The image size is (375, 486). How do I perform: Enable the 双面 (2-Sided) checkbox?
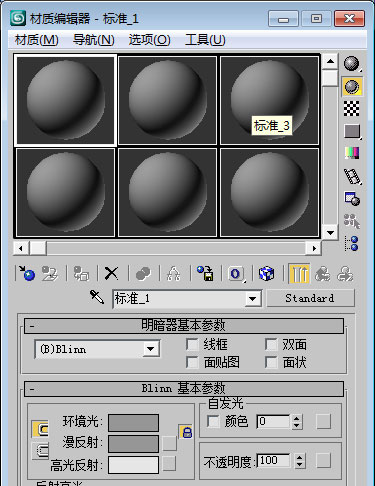coord(271,345)
